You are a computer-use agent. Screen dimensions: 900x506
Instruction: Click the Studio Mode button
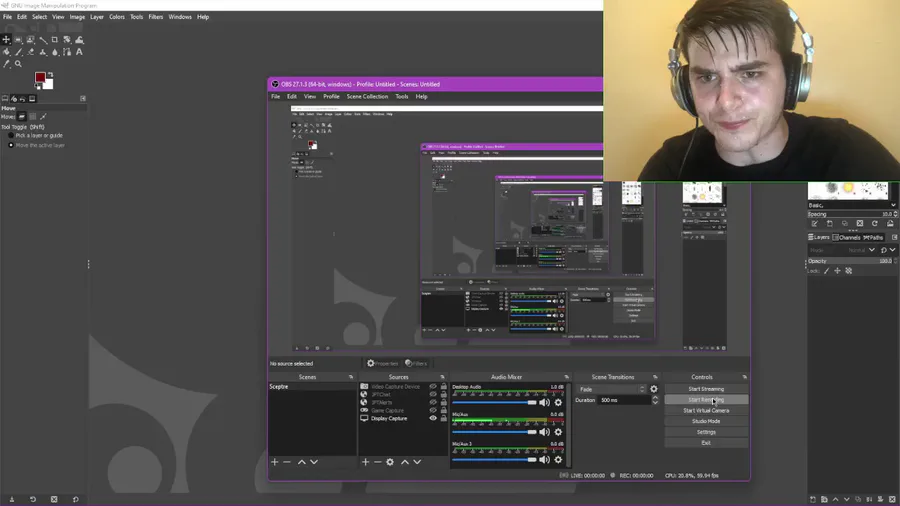(706, 421)
